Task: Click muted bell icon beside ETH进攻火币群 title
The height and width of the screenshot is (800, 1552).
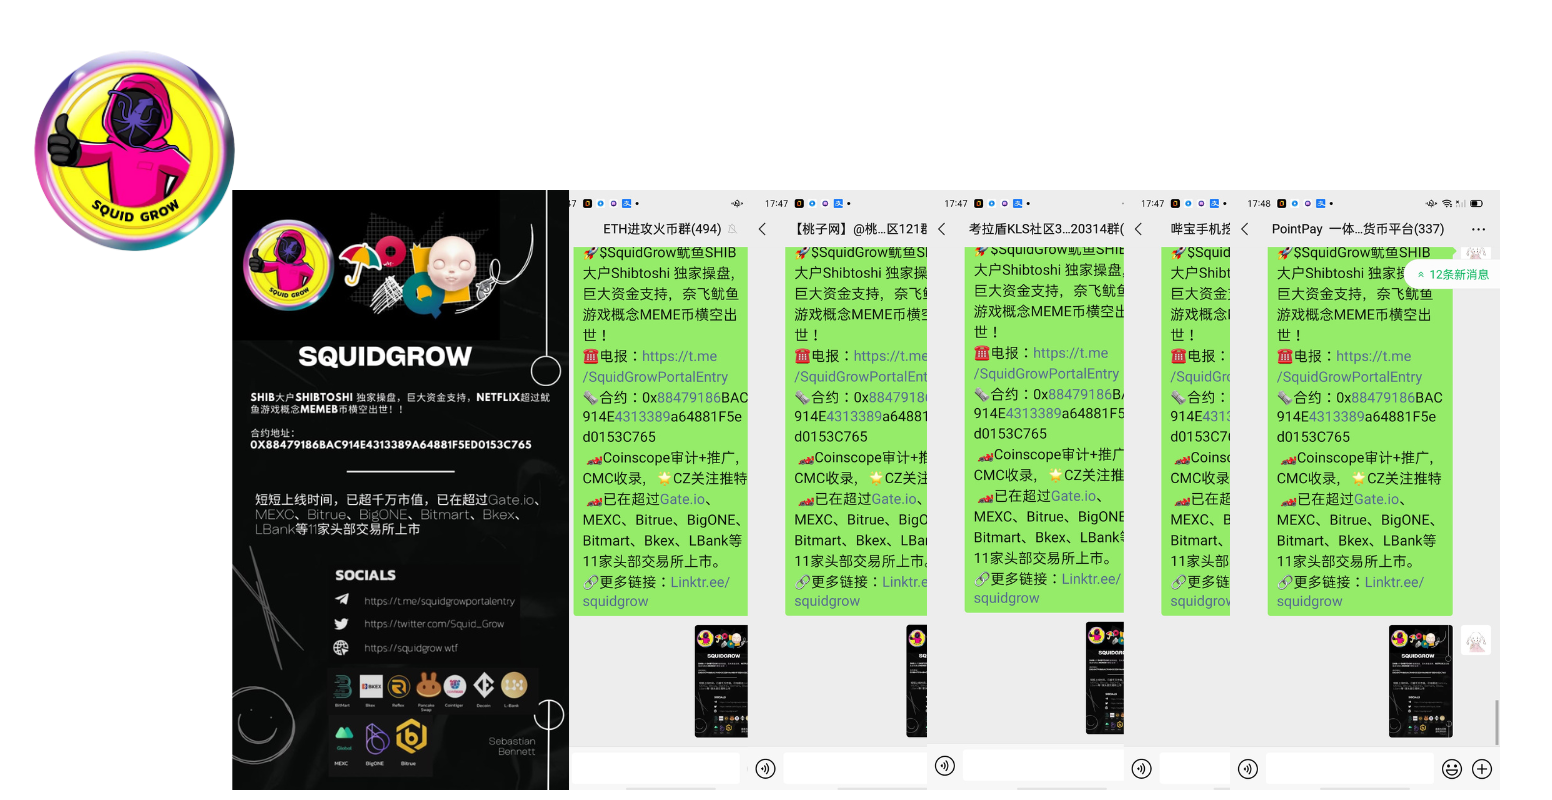Action: click(733, 229)
